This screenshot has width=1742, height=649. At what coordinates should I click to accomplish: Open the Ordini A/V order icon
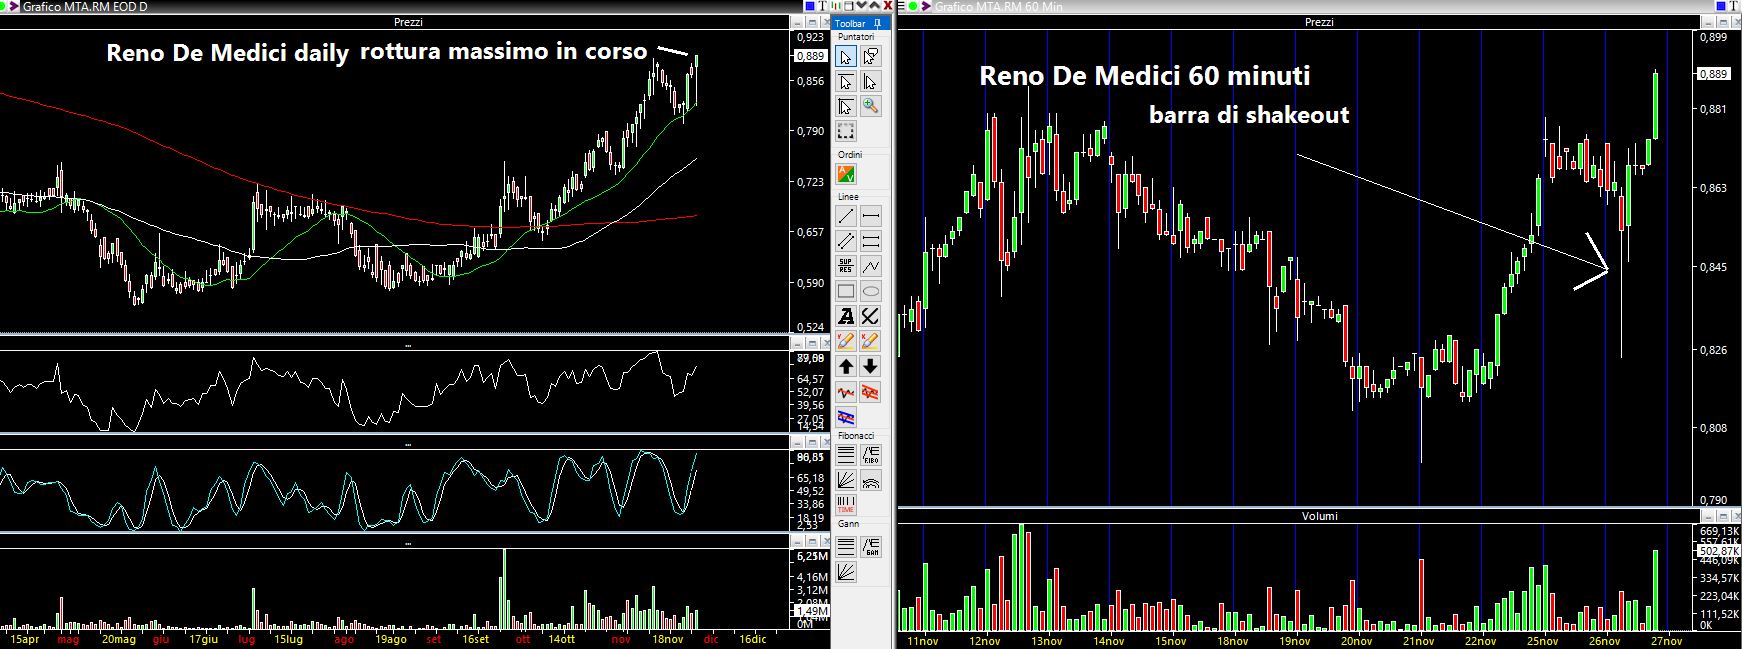846,175
